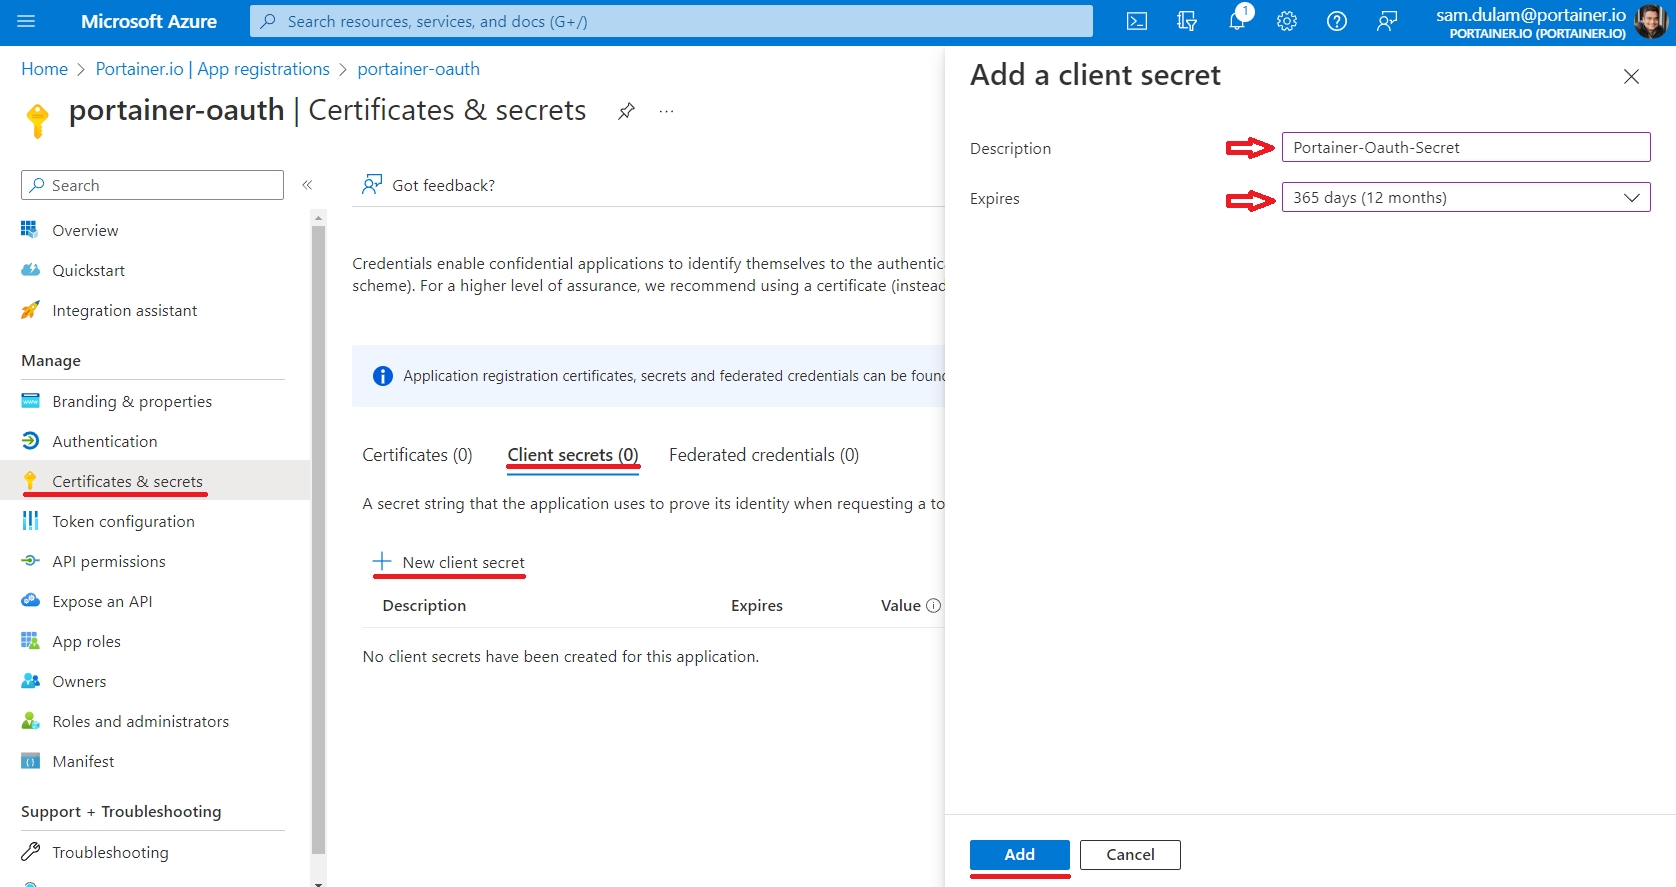Open the Directories and subscriptions filter icon

[x=1187, y=22]
